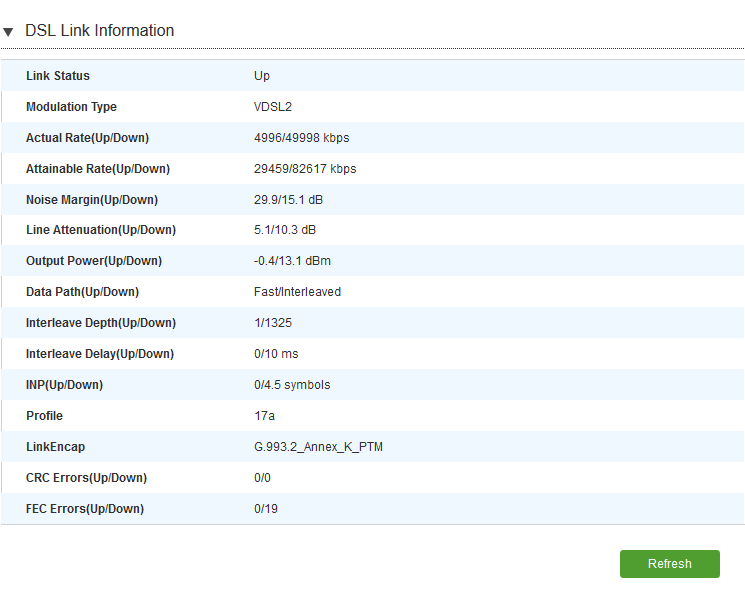This screenshot has width=745, height=599.
Task: Click the 5.1/10.3 dB line attenuation value
Action: (285, 230)
